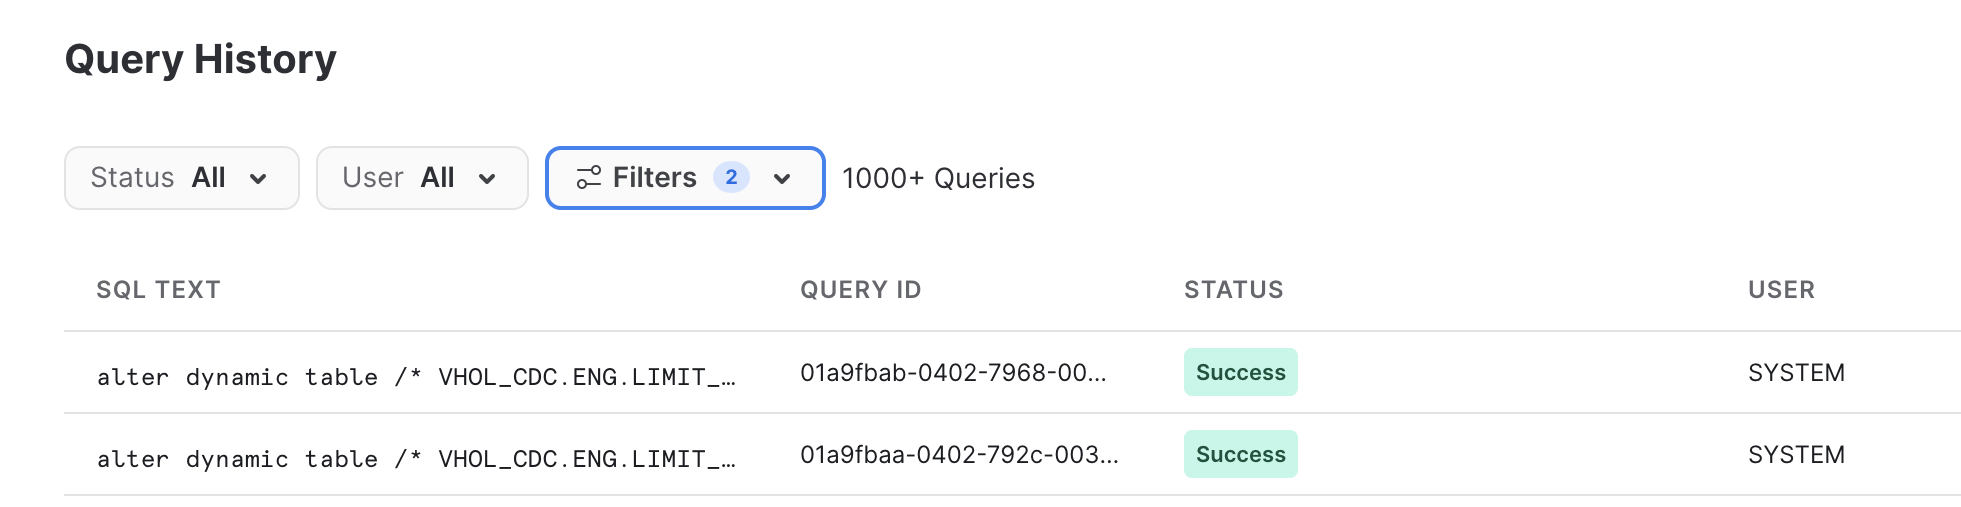Click the USER column header
The height and width of the screenshot is (507, 1961).
(1781, 290)
